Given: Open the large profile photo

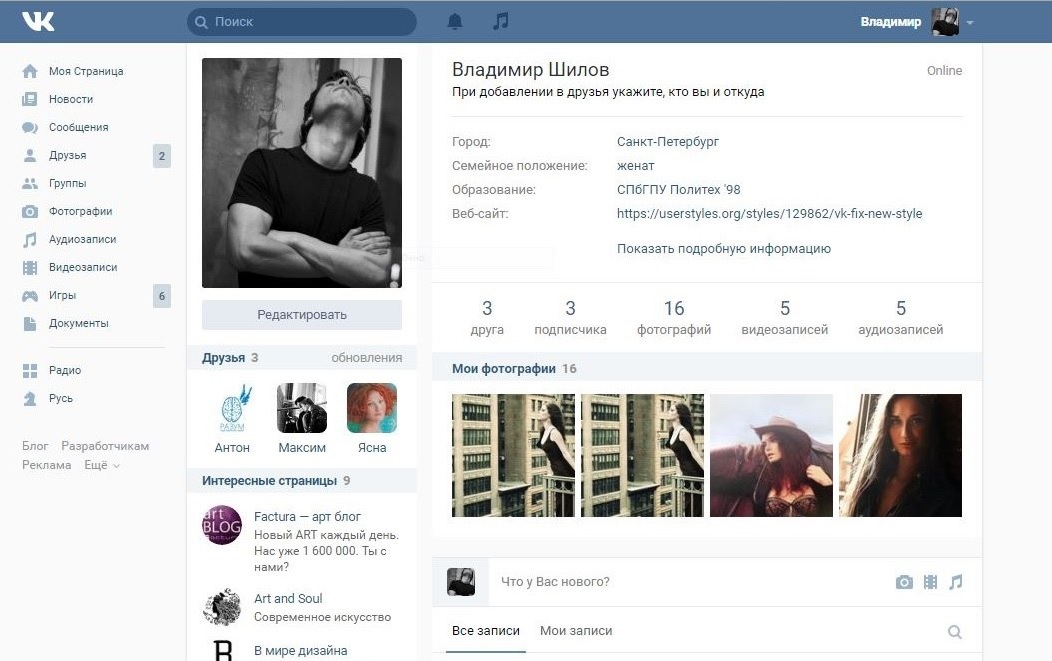Looking at the screenshot, I should click(302, 173).
